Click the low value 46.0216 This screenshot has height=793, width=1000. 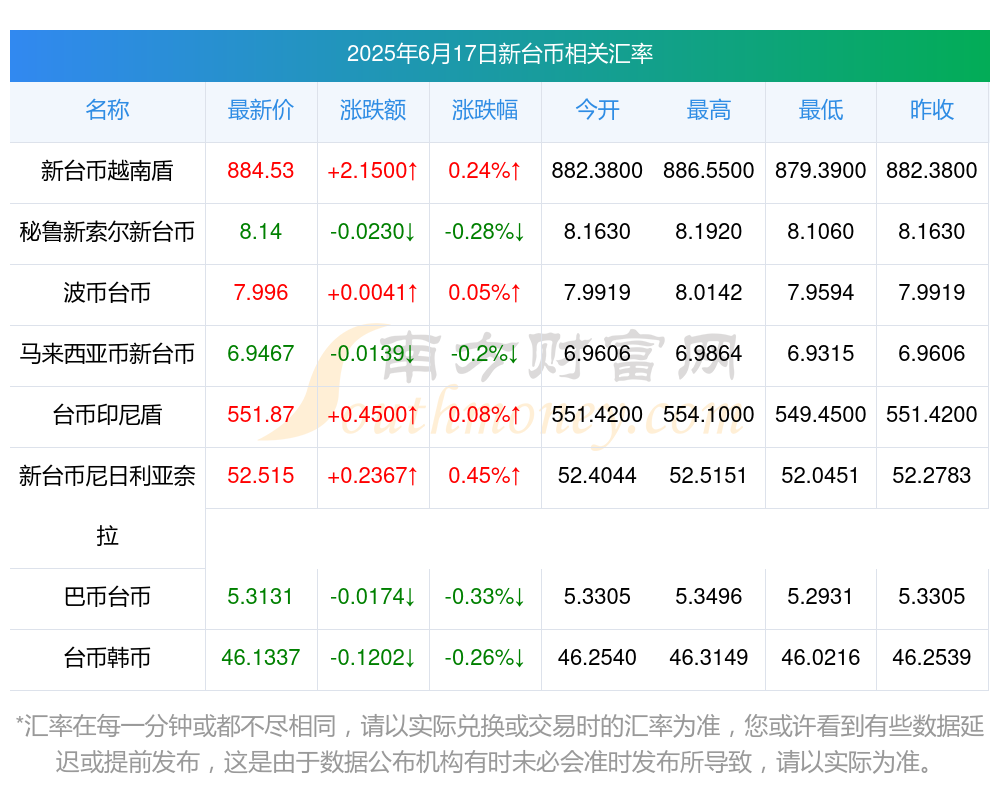click(821, 658)
